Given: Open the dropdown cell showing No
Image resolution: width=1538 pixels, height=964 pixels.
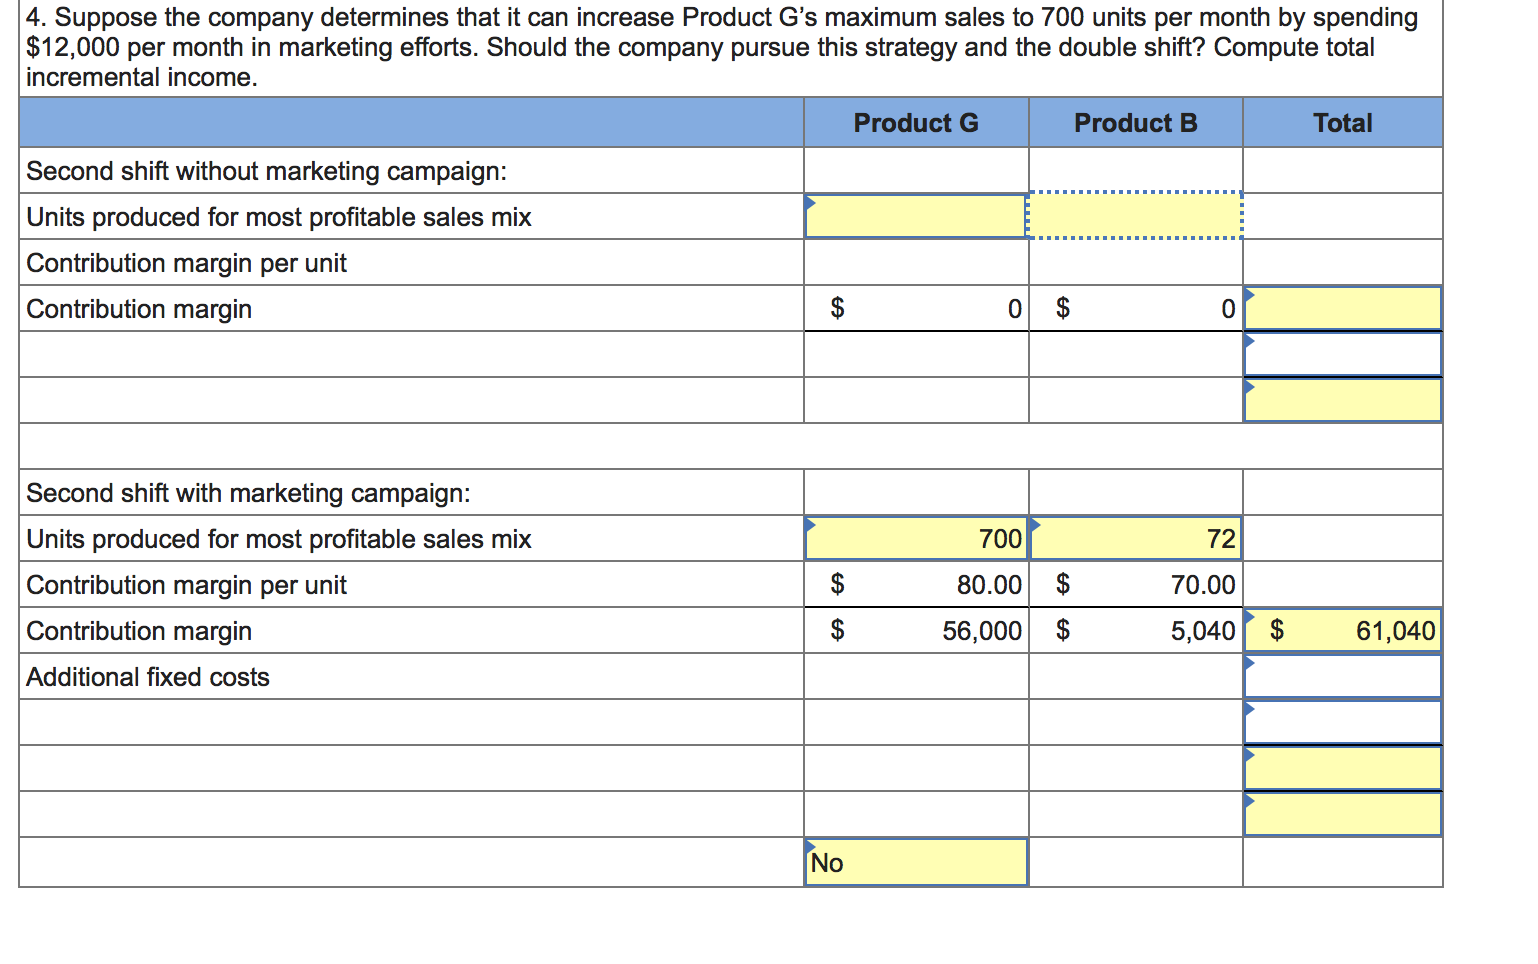Looking at the screenshot, I should (916, 862).
